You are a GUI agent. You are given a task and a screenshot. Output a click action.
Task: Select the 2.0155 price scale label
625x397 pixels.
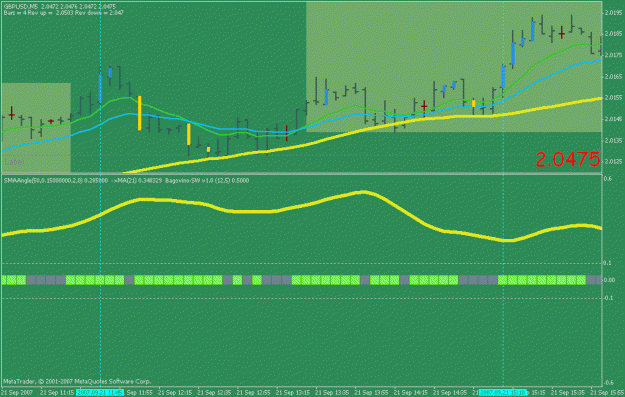coord(613,97)
